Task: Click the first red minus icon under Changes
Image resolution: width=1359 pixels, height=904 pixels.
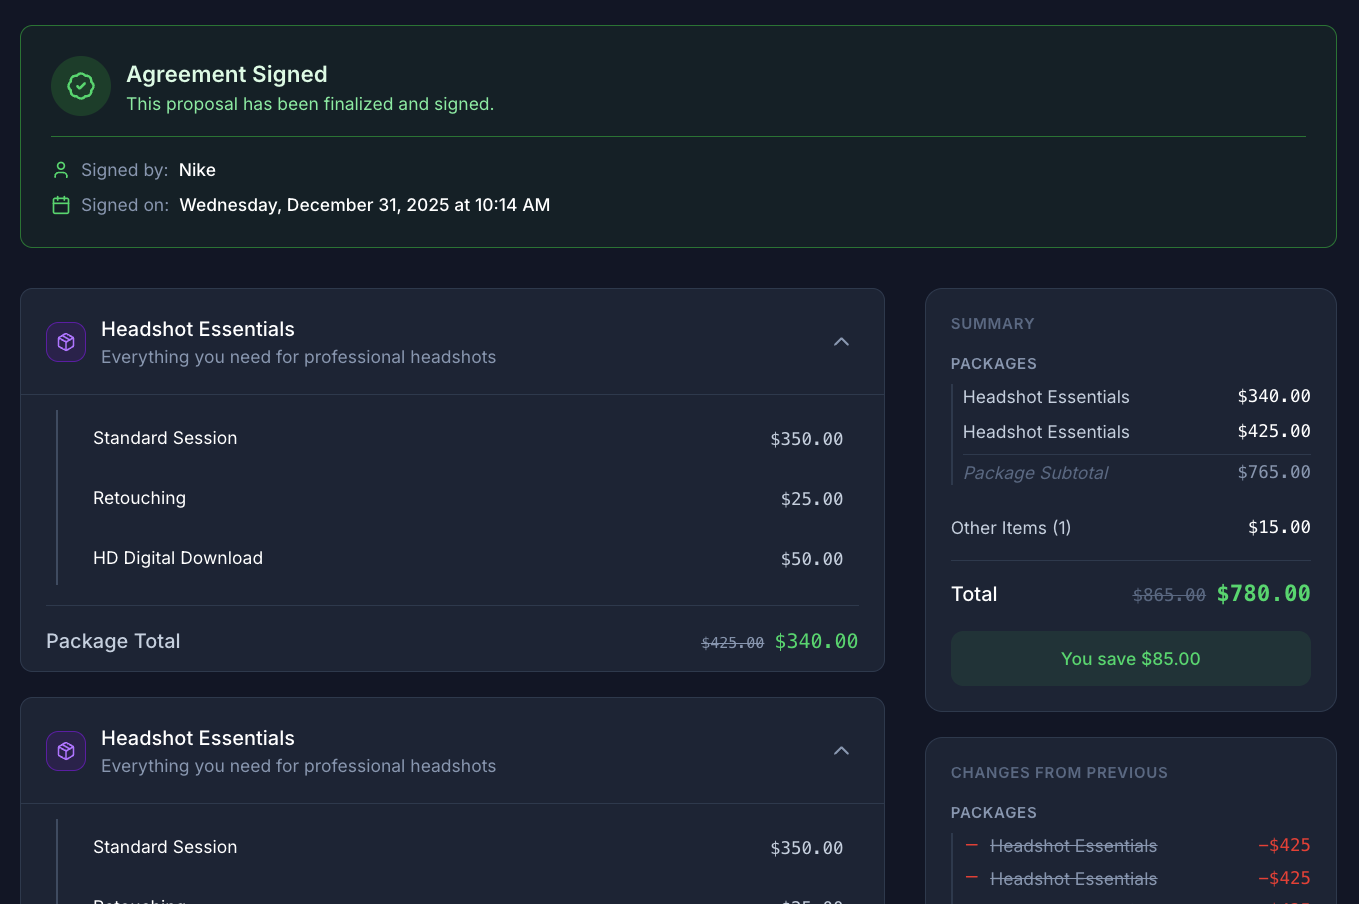Action: pyautogui.click(x=971, y=845)
